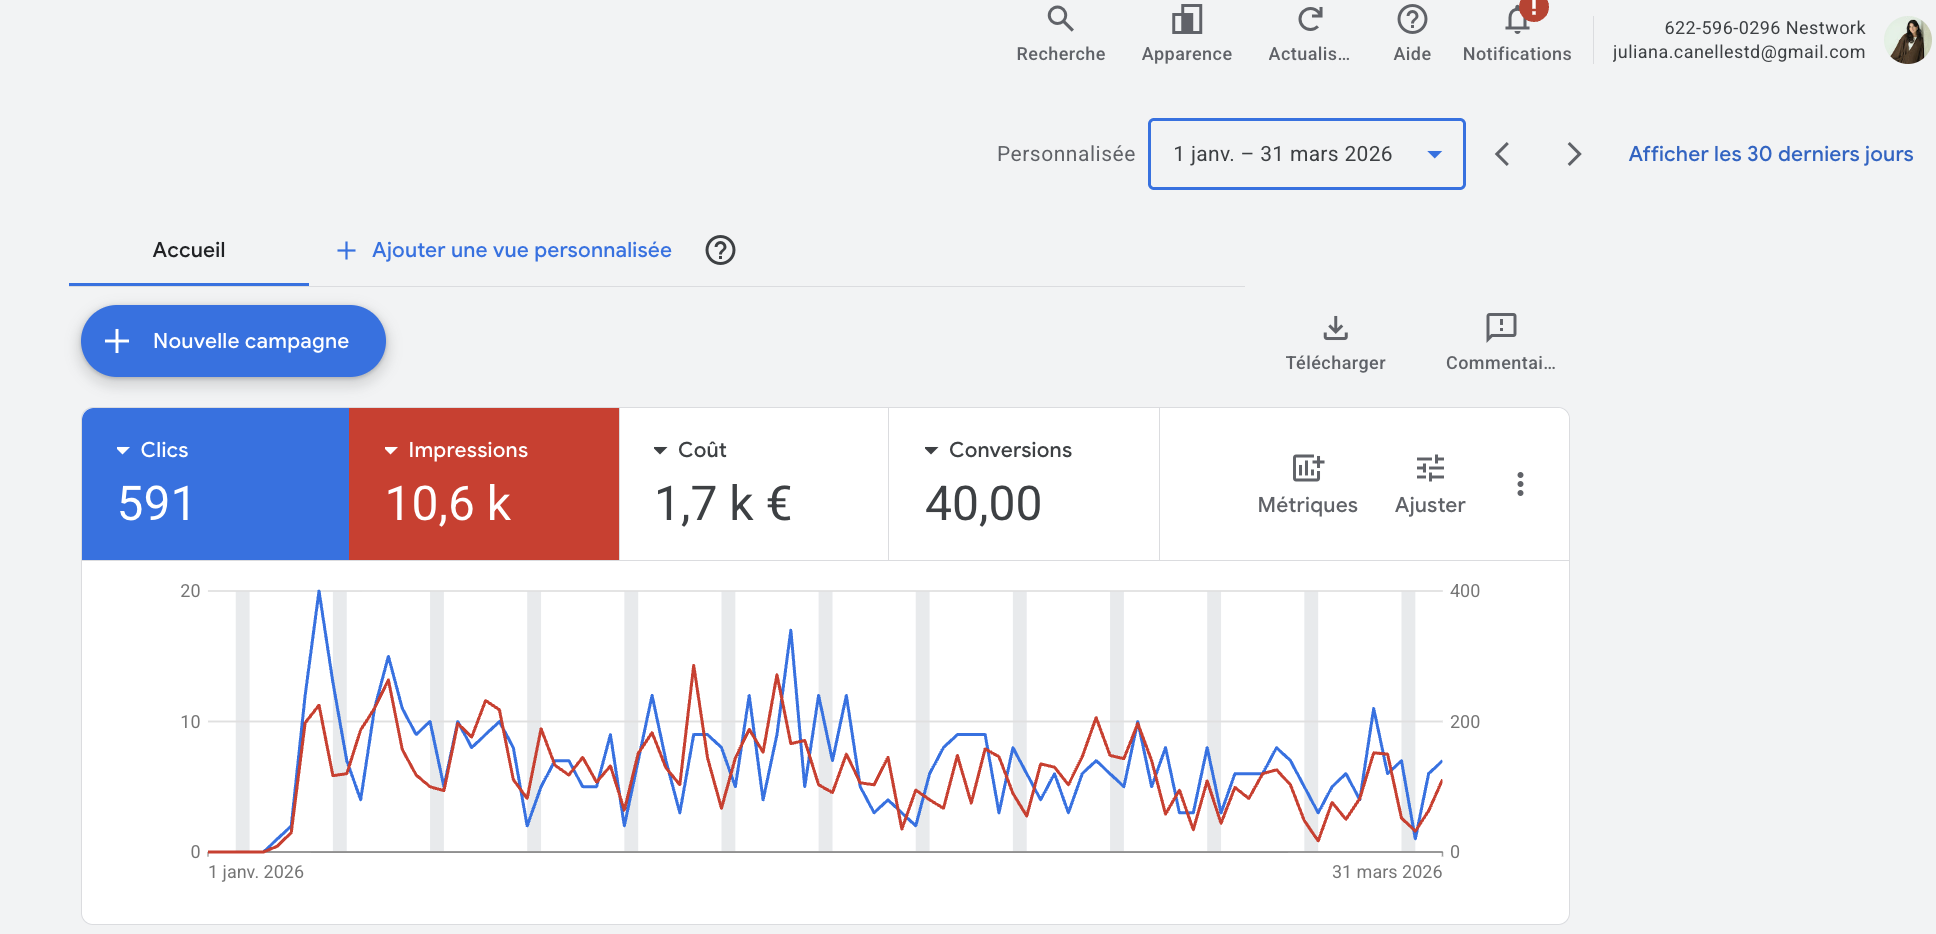1936x934 pixels.
Task: Click the Impressions value 10,6 k
Action: tap(448, 503)
